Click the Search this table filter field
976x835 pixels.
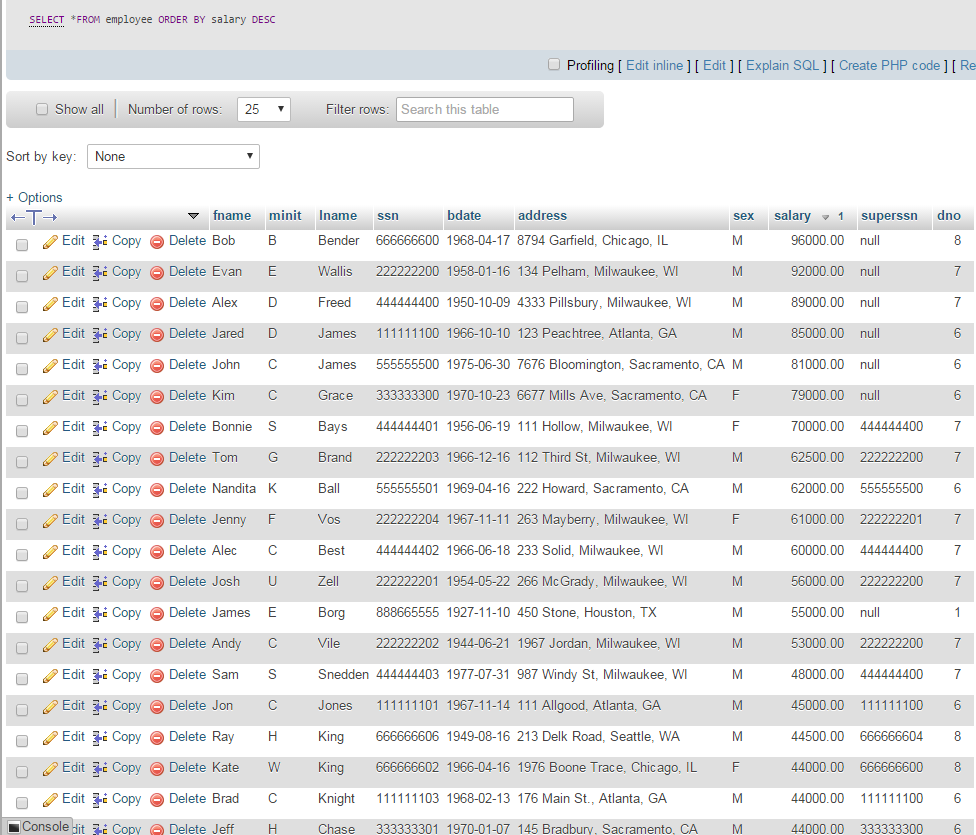coord(484,110)
